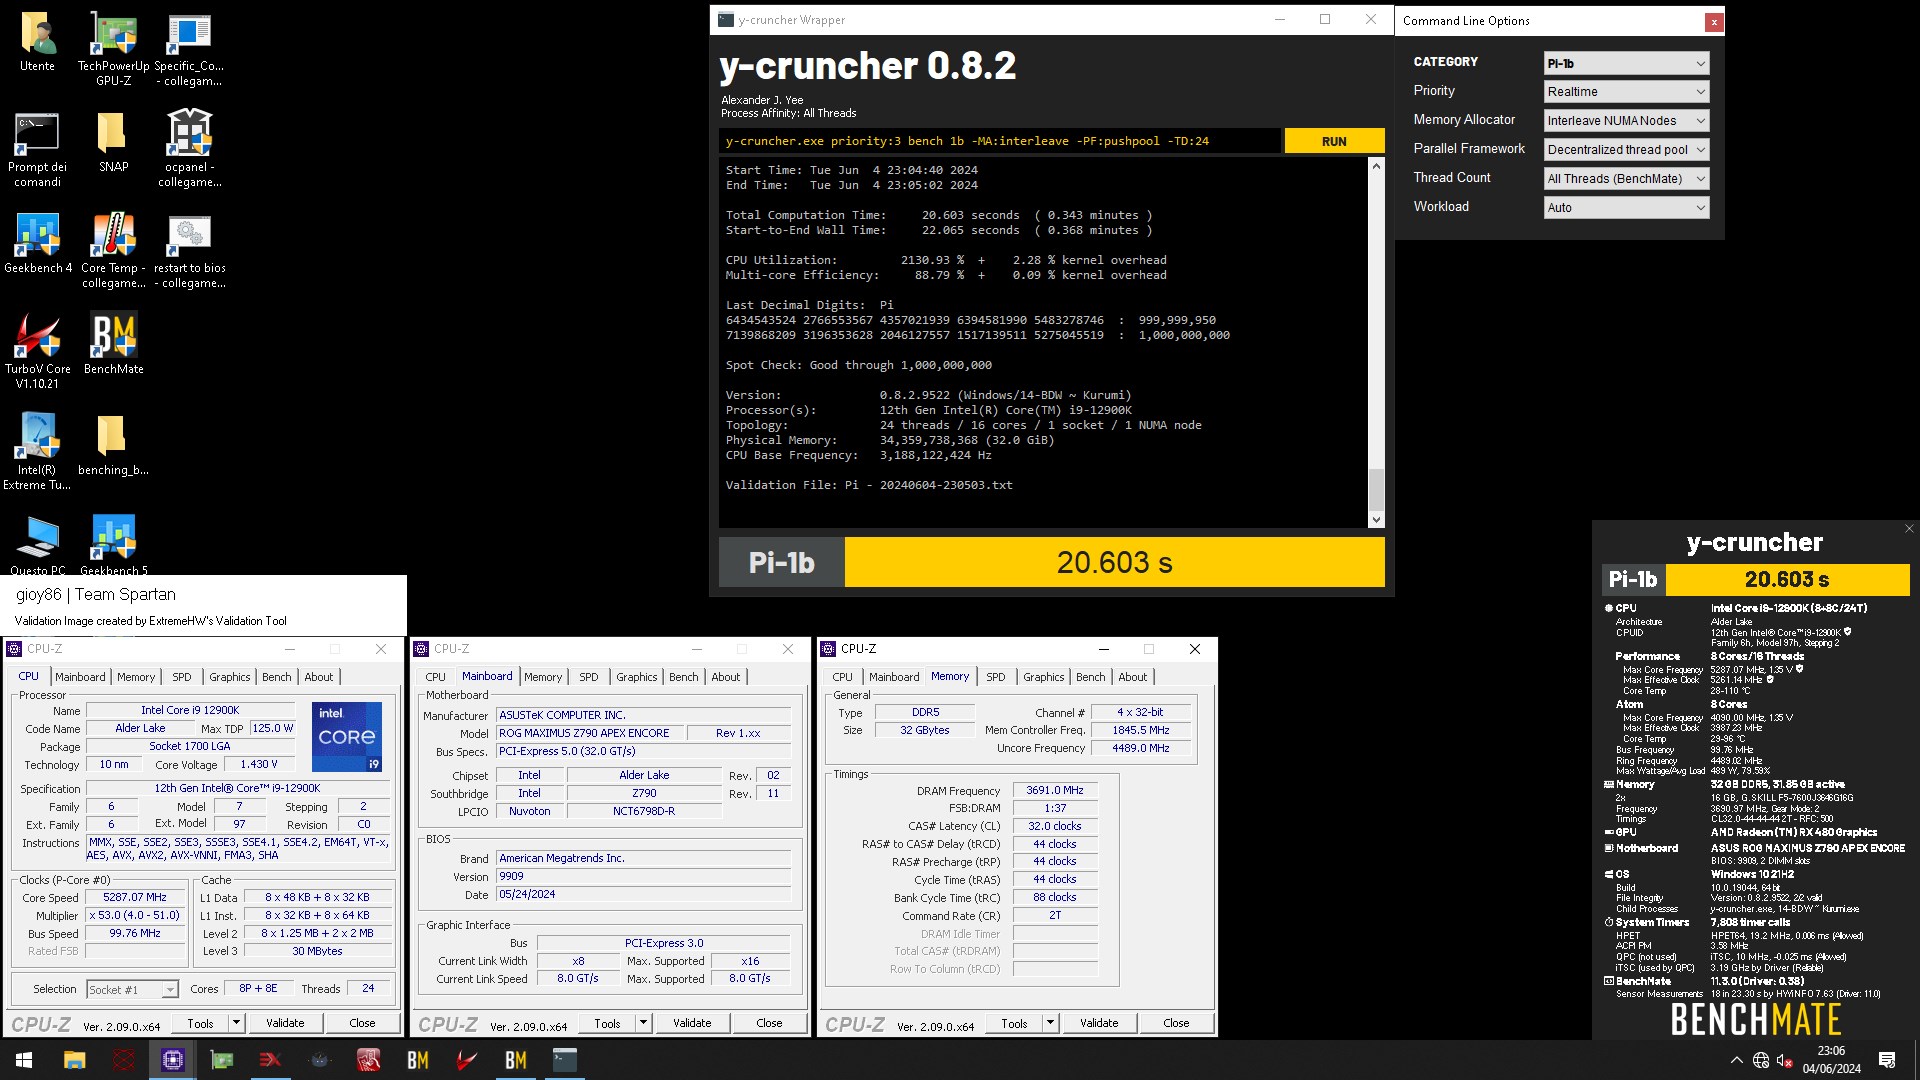The image size is (1920, 1080).
Task: Click the muted volume tray icon
Action: 1785,1060
